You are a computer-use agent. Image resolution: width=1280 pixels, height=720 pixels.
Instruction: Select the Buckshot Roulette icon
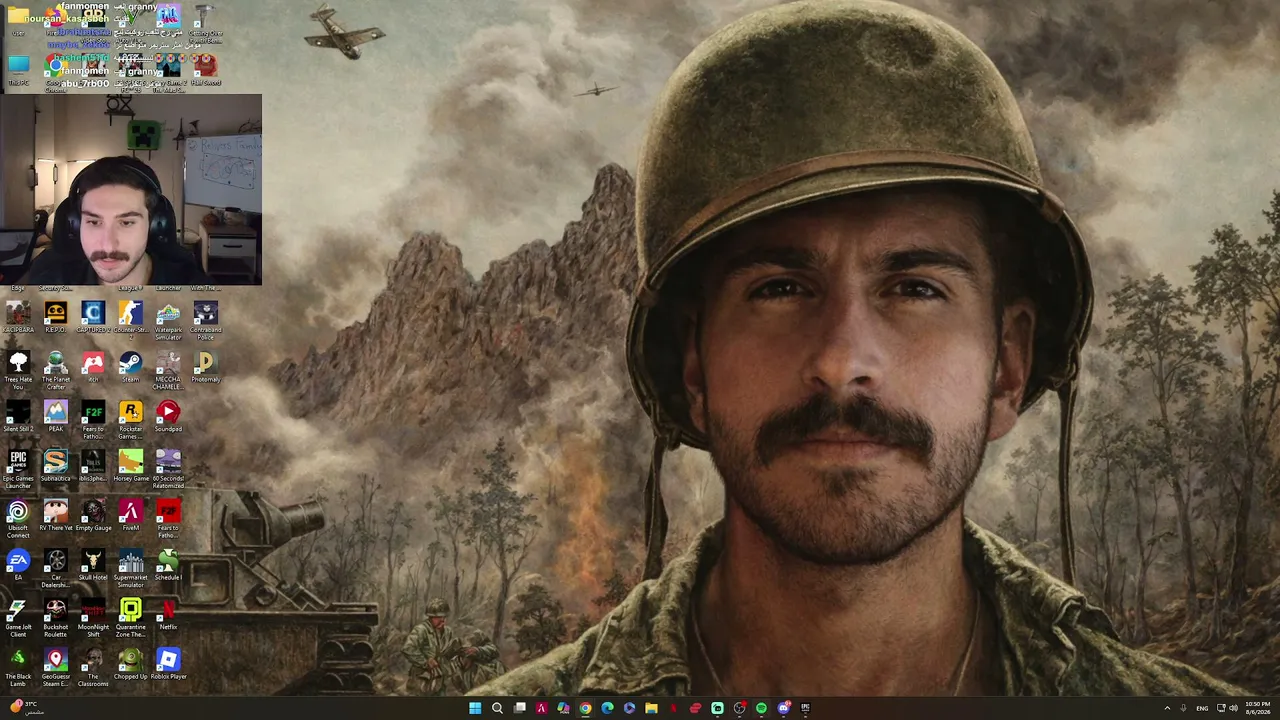click(x=55, y=618)
